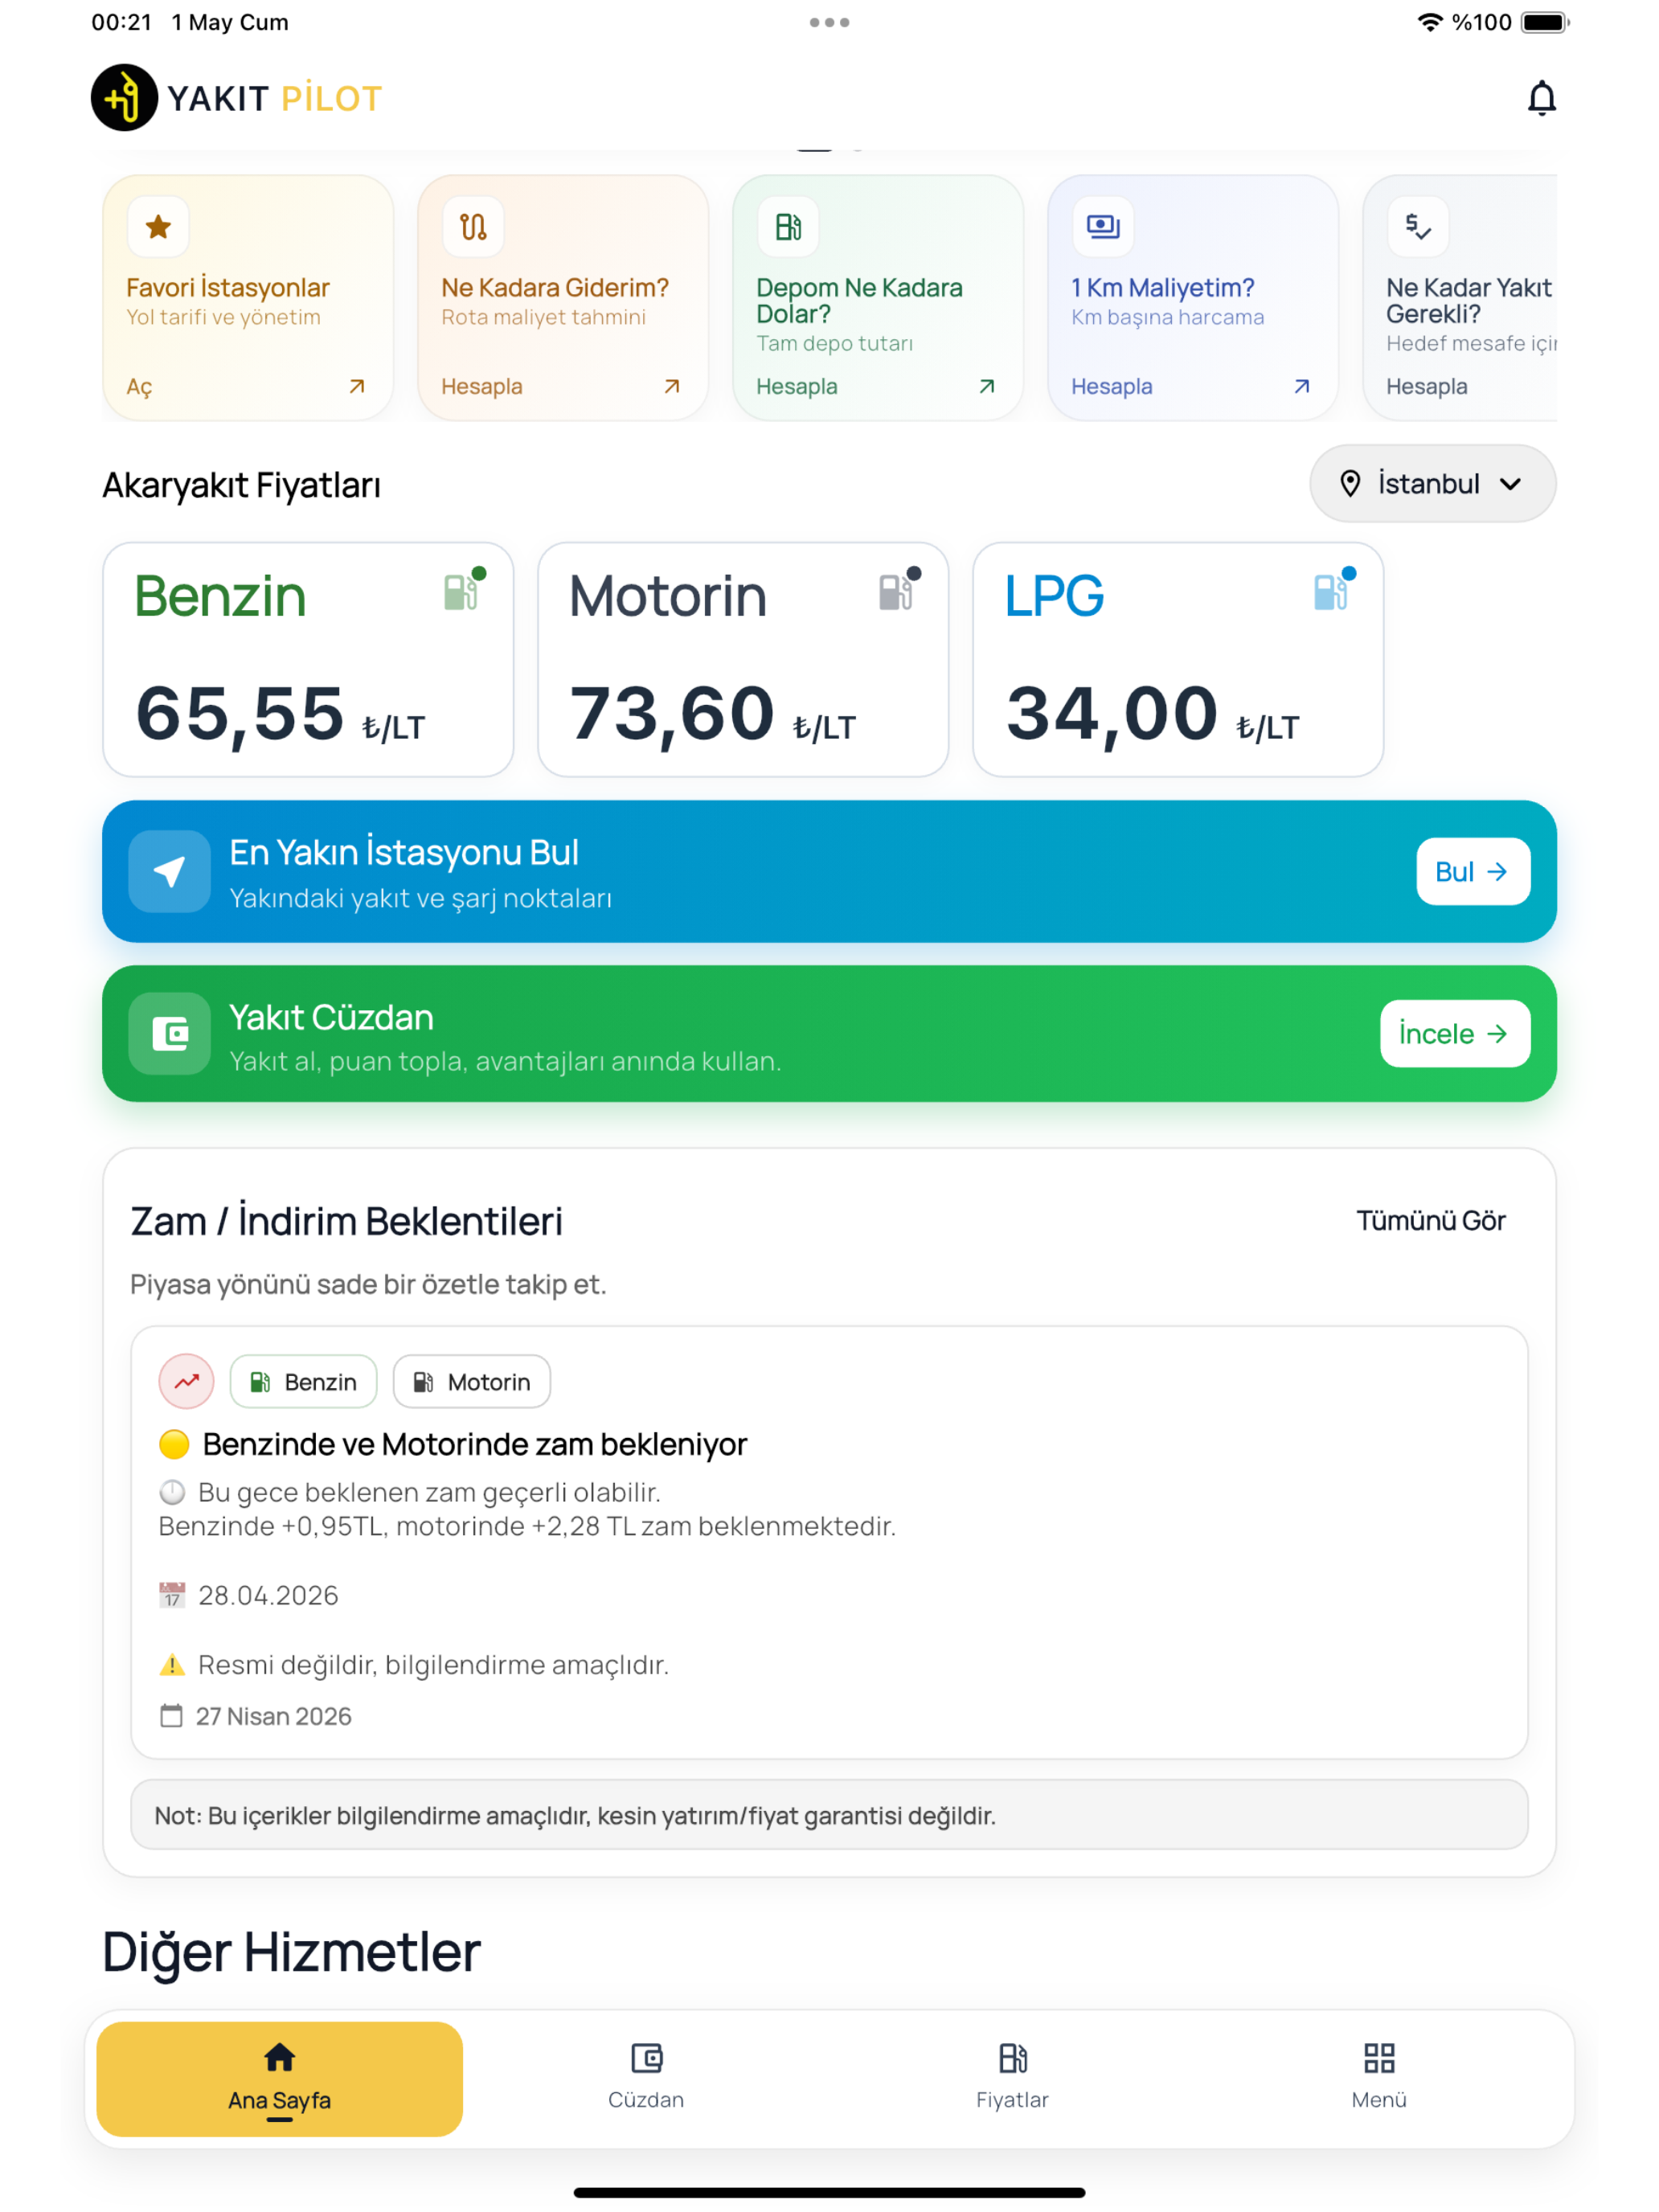
Task: Open Tümünü Gör link
Action: (1431, 1220)
